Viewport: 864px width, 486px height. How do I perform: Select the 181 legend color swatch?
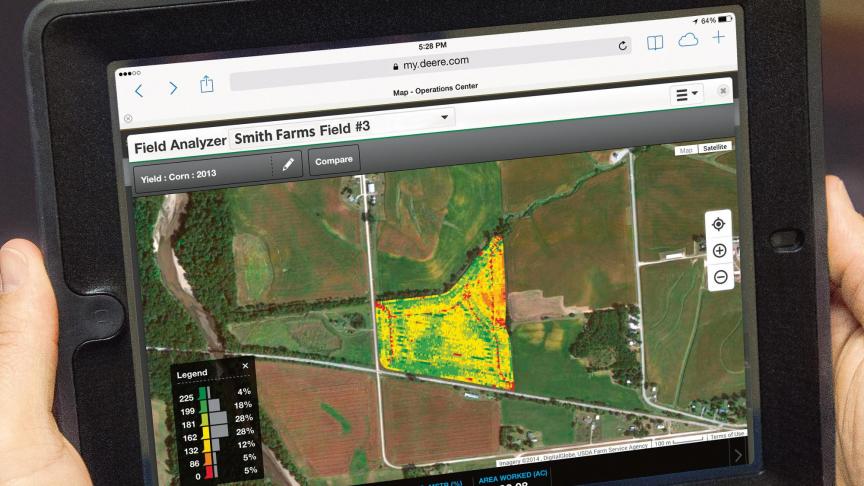(204, 420)
